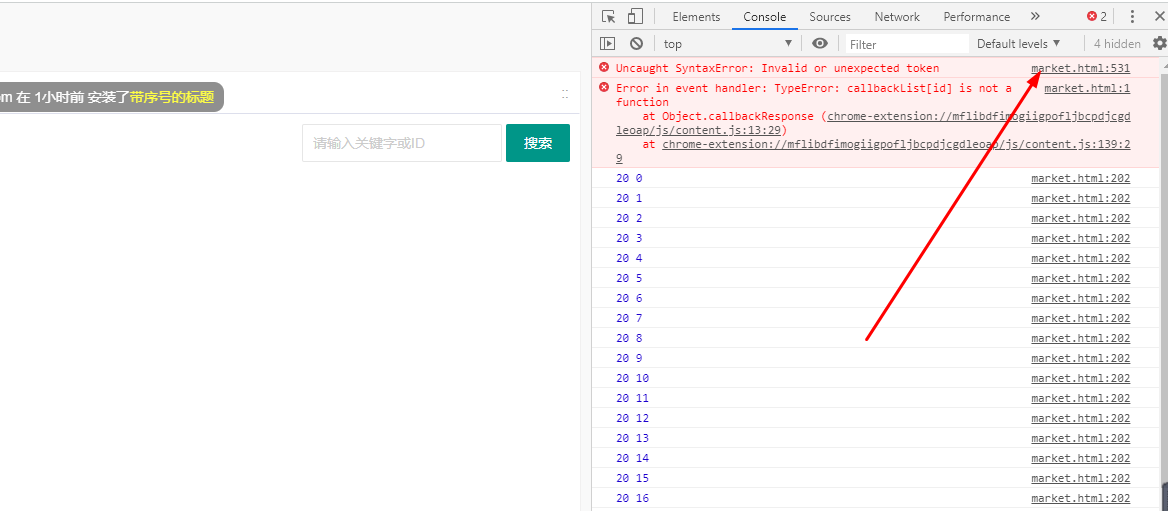Clear the console with the ban icon
This screenshot has width=1168, height=511.
point(636,44)
